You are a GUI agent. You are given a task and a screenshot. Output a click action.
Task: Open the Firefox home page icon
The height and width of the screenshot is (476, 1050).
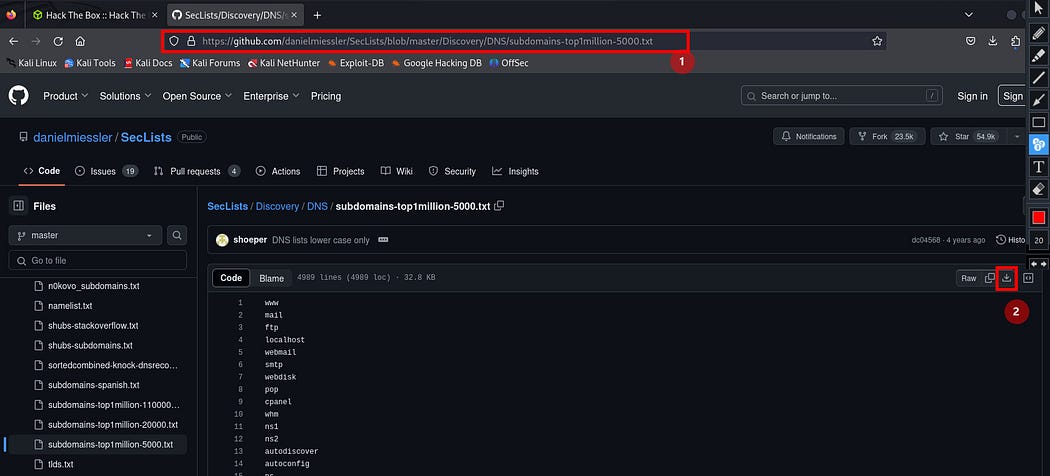[x=80, y=41]
